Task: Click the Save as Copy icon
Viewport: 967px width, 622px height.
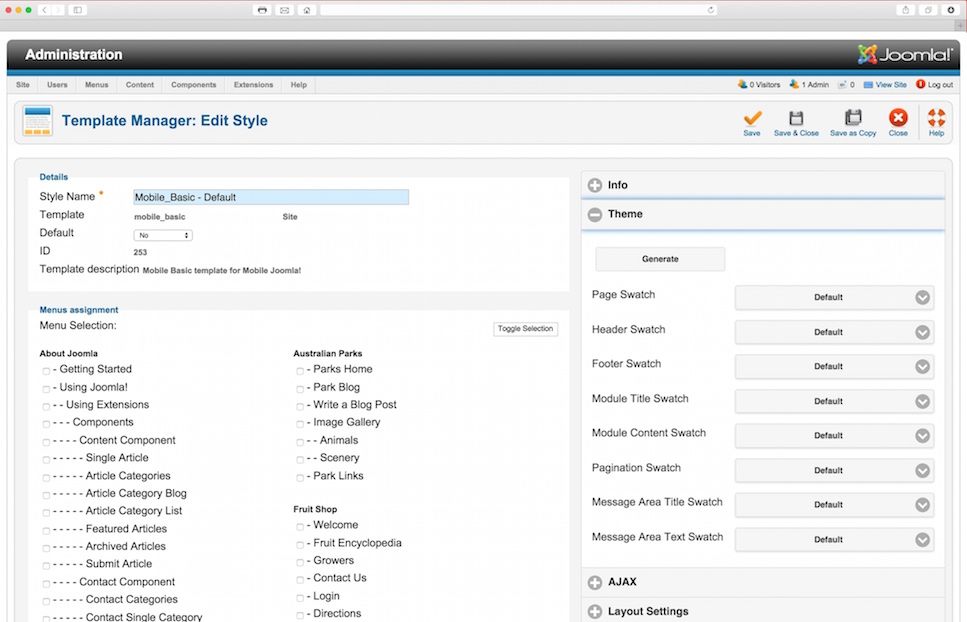Action: tap(853, 117)
